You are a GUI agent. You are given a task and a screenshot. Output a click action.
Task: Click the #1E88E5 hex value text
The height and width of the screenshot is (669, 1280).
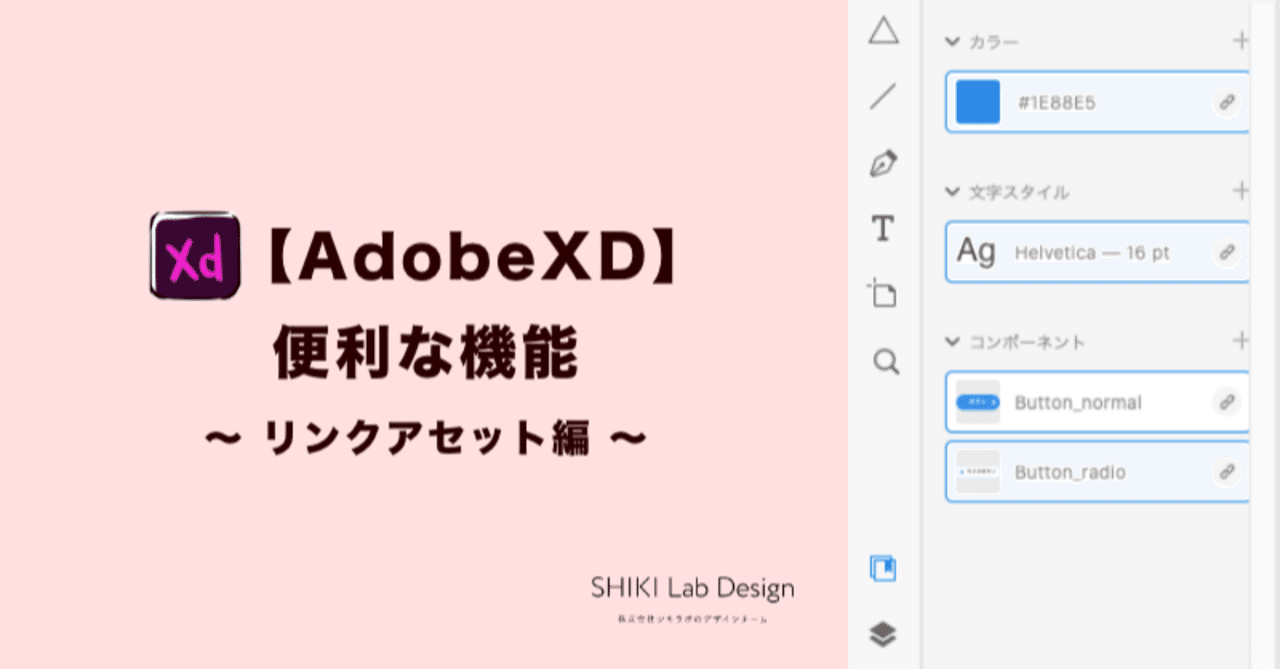[1057, 102]
